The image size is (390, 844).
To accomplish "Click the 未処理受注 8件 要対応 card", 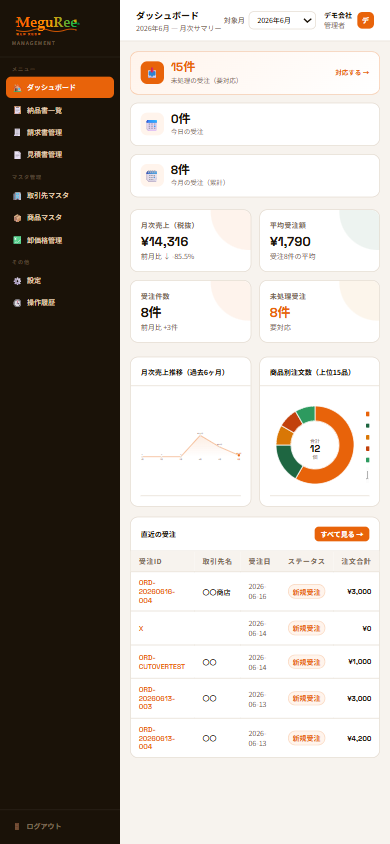I will [x=320, y=311].
